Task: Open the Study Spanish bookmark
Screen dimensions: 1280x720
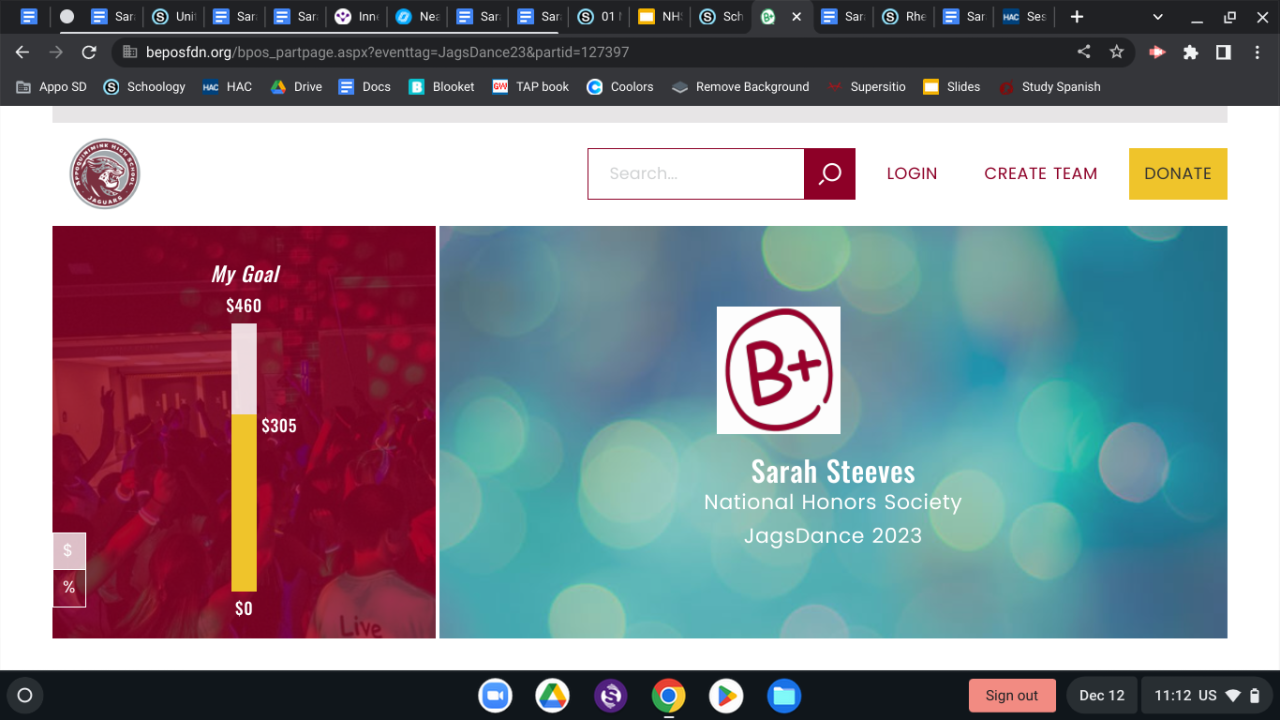Action: 1049,87
